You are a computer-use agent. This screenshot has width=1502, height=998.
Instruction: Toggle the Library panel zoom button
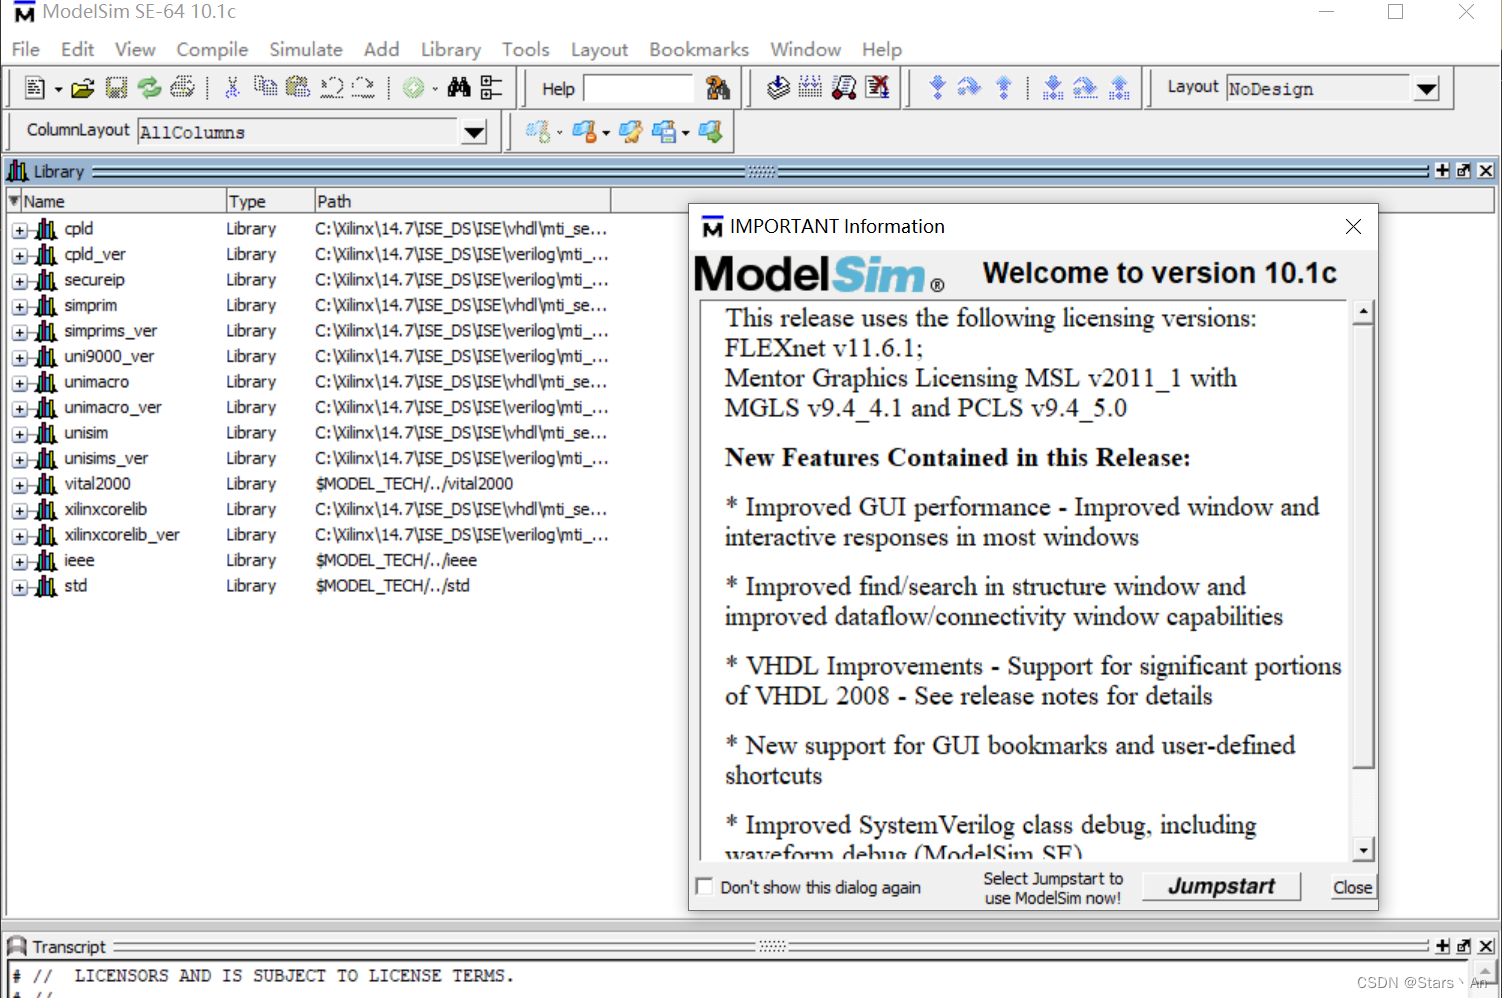pyautogui.click(x=1463, y=170)
